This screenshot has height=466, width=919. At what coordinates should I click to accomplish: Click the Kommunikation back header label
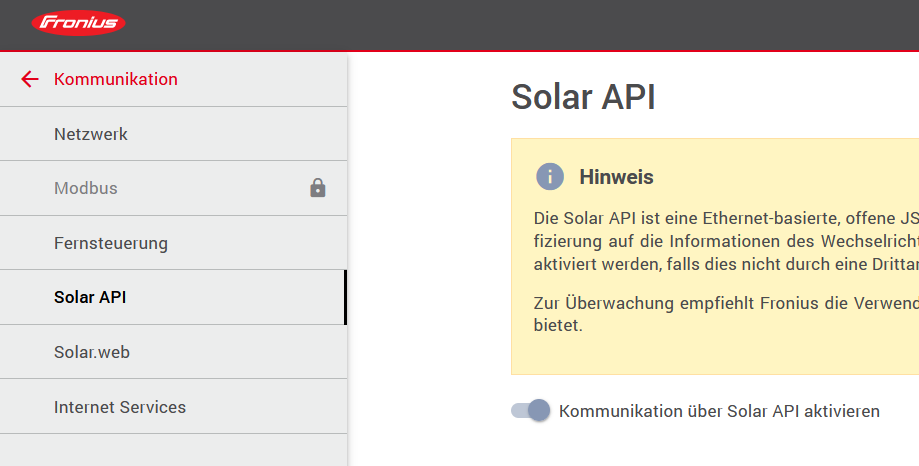point(116,79)
